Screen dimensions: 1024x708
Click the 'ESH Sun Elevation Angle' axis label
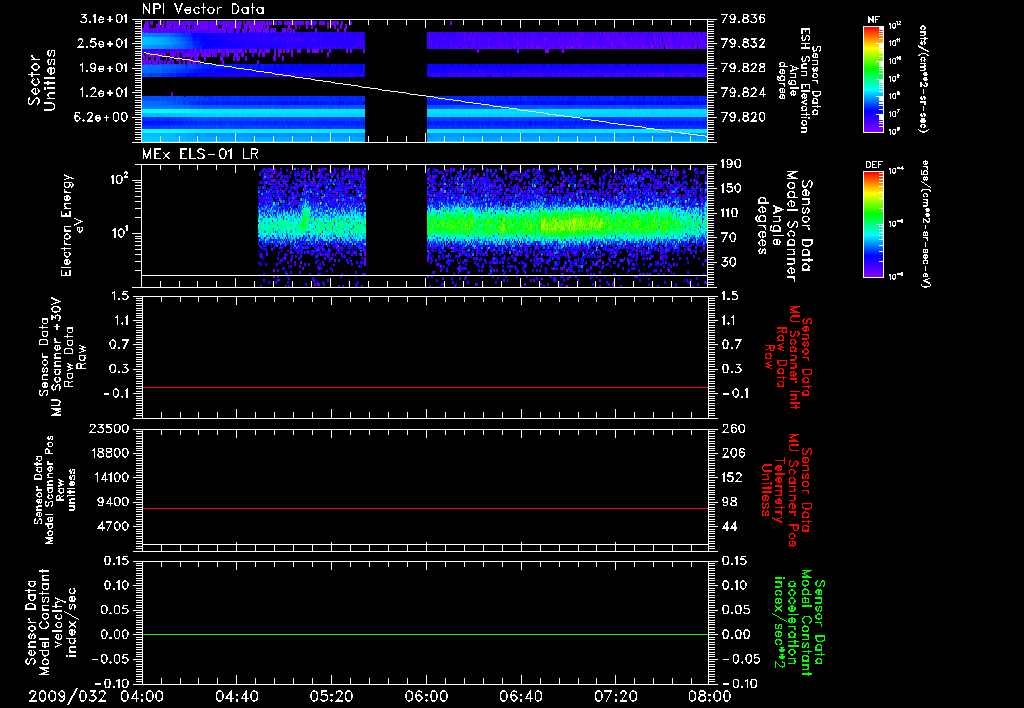point(799,80)
